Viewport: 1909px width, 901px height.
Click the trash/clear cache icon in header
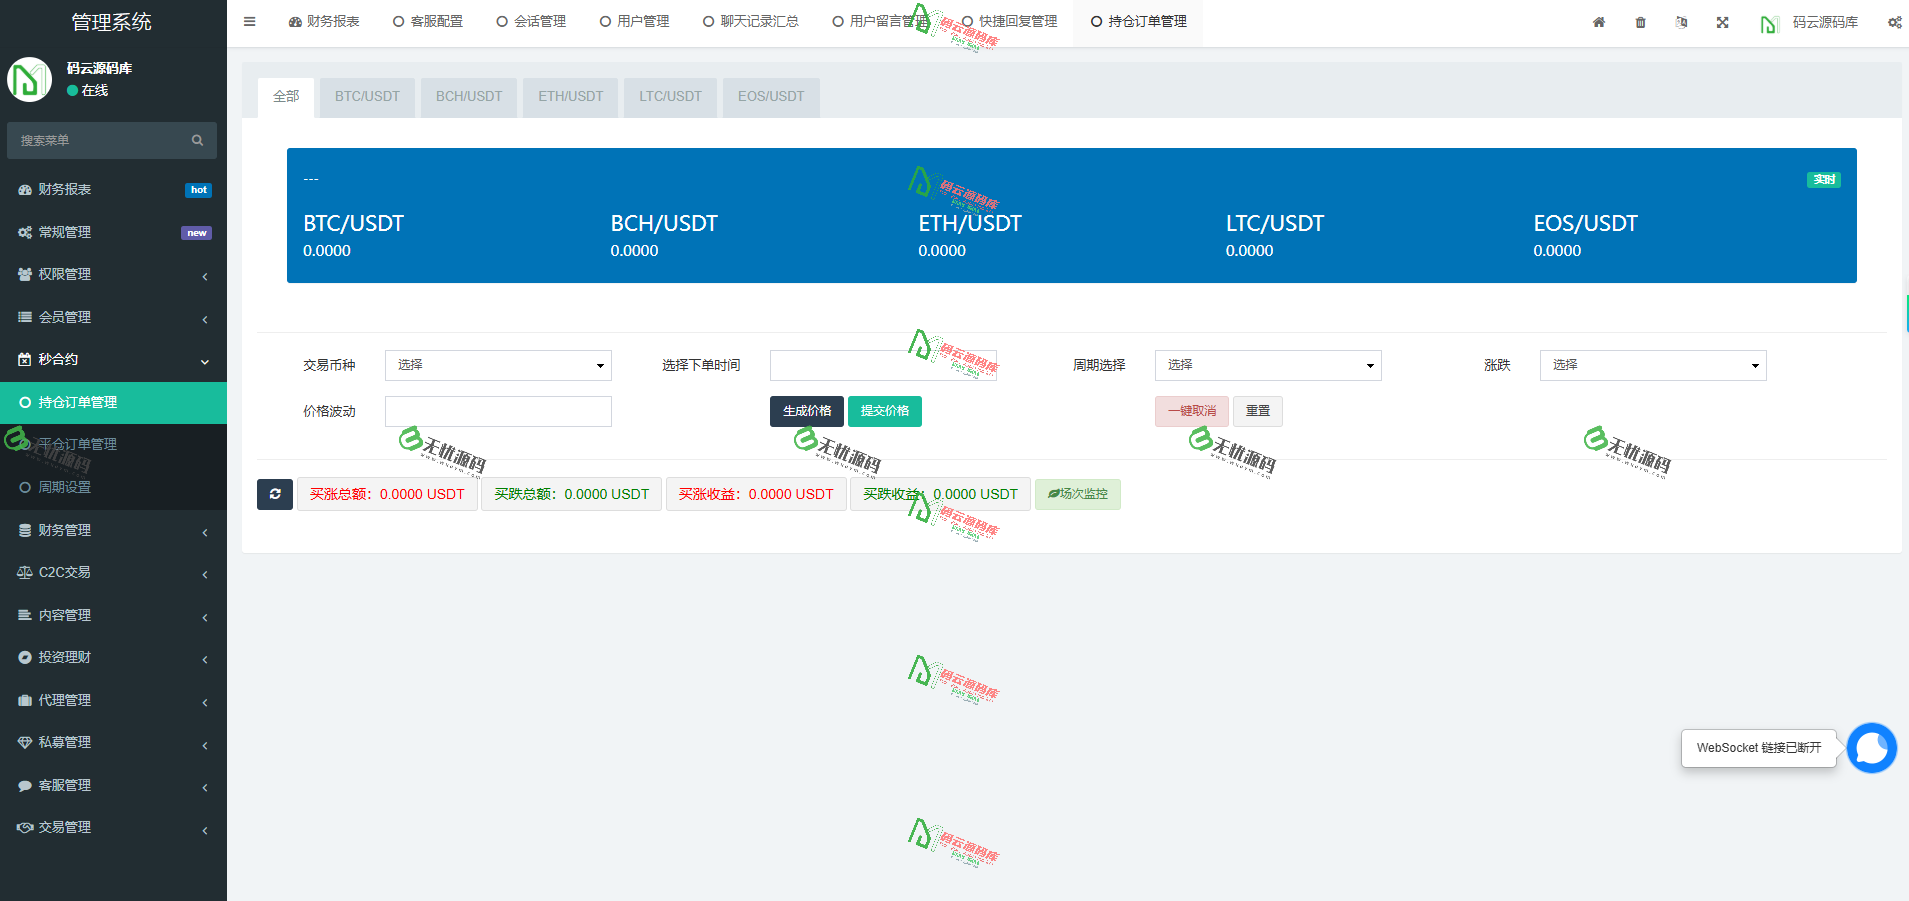pyautogui.click(x=1640, y=21)
